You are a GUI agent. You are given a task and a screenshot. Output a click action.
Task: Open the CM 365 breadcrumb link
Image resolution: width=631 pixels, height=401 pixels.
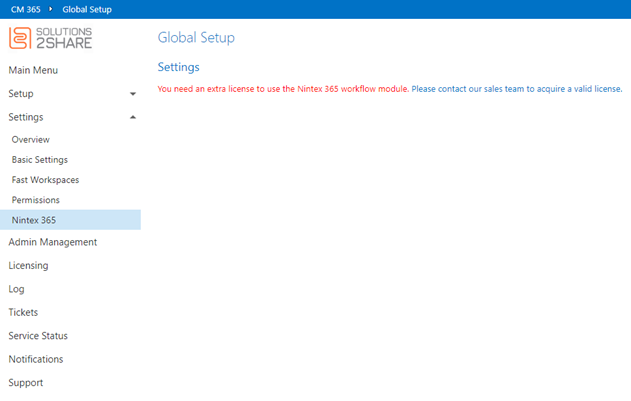coord(26,9)
